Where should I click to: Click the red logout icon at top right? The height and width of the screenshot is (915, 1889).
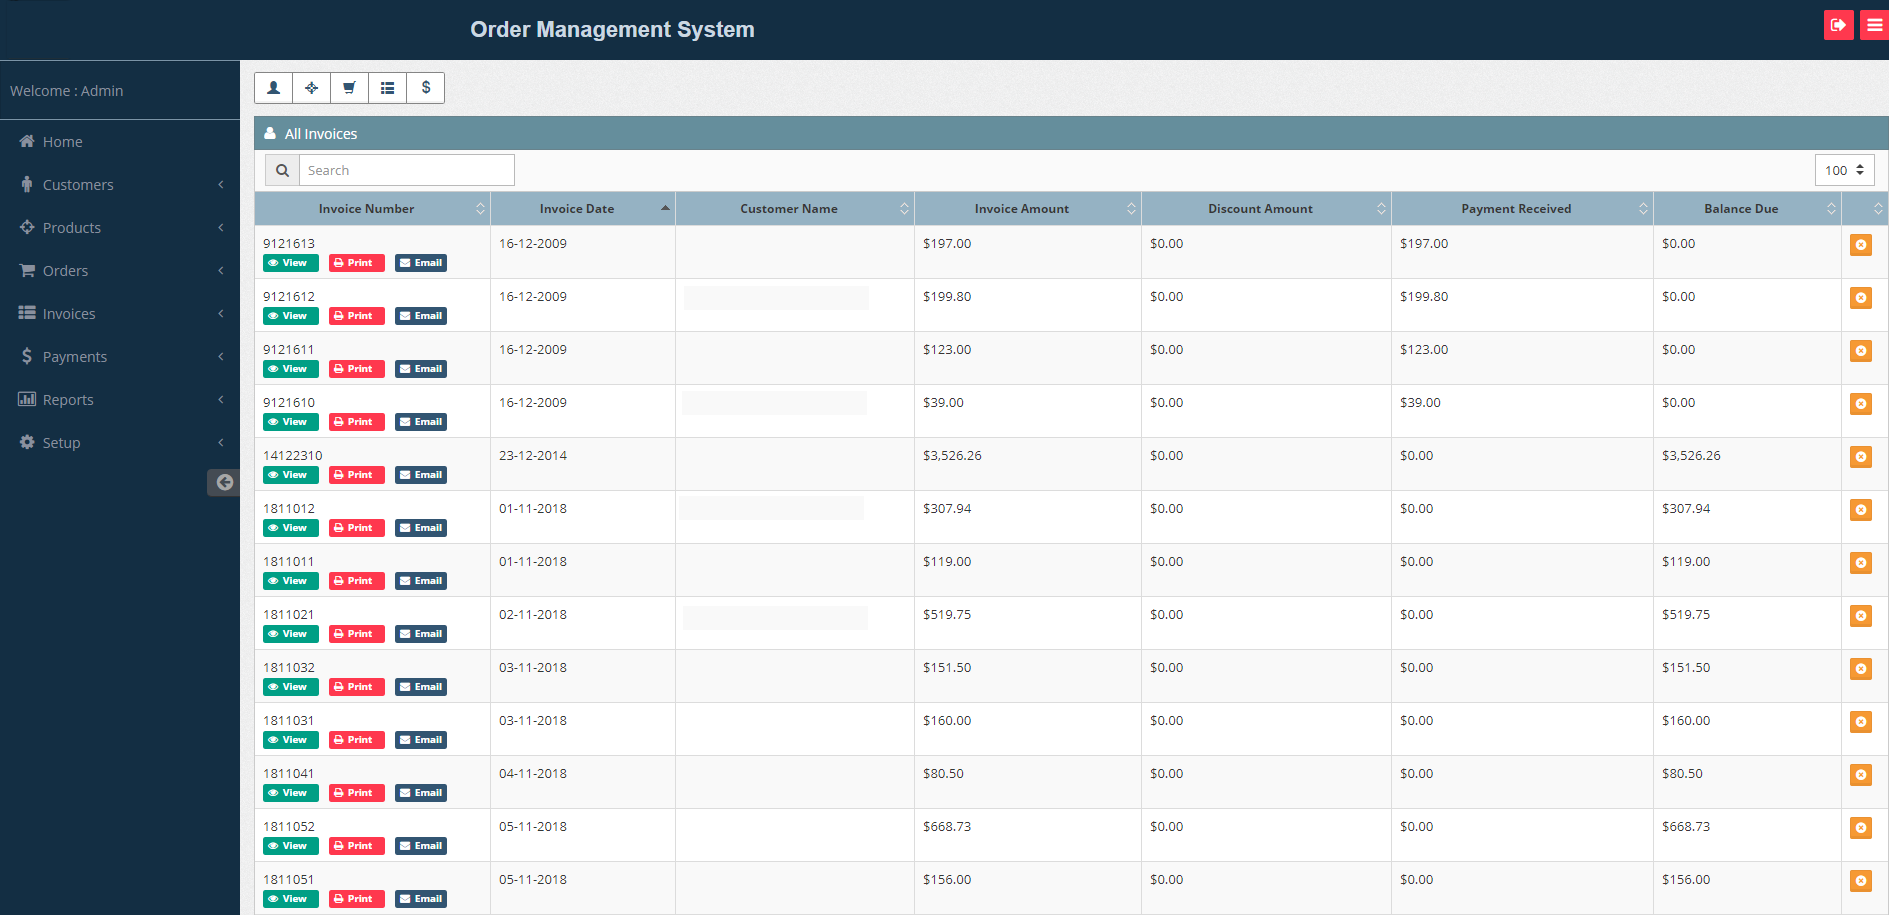point(1838,24)
